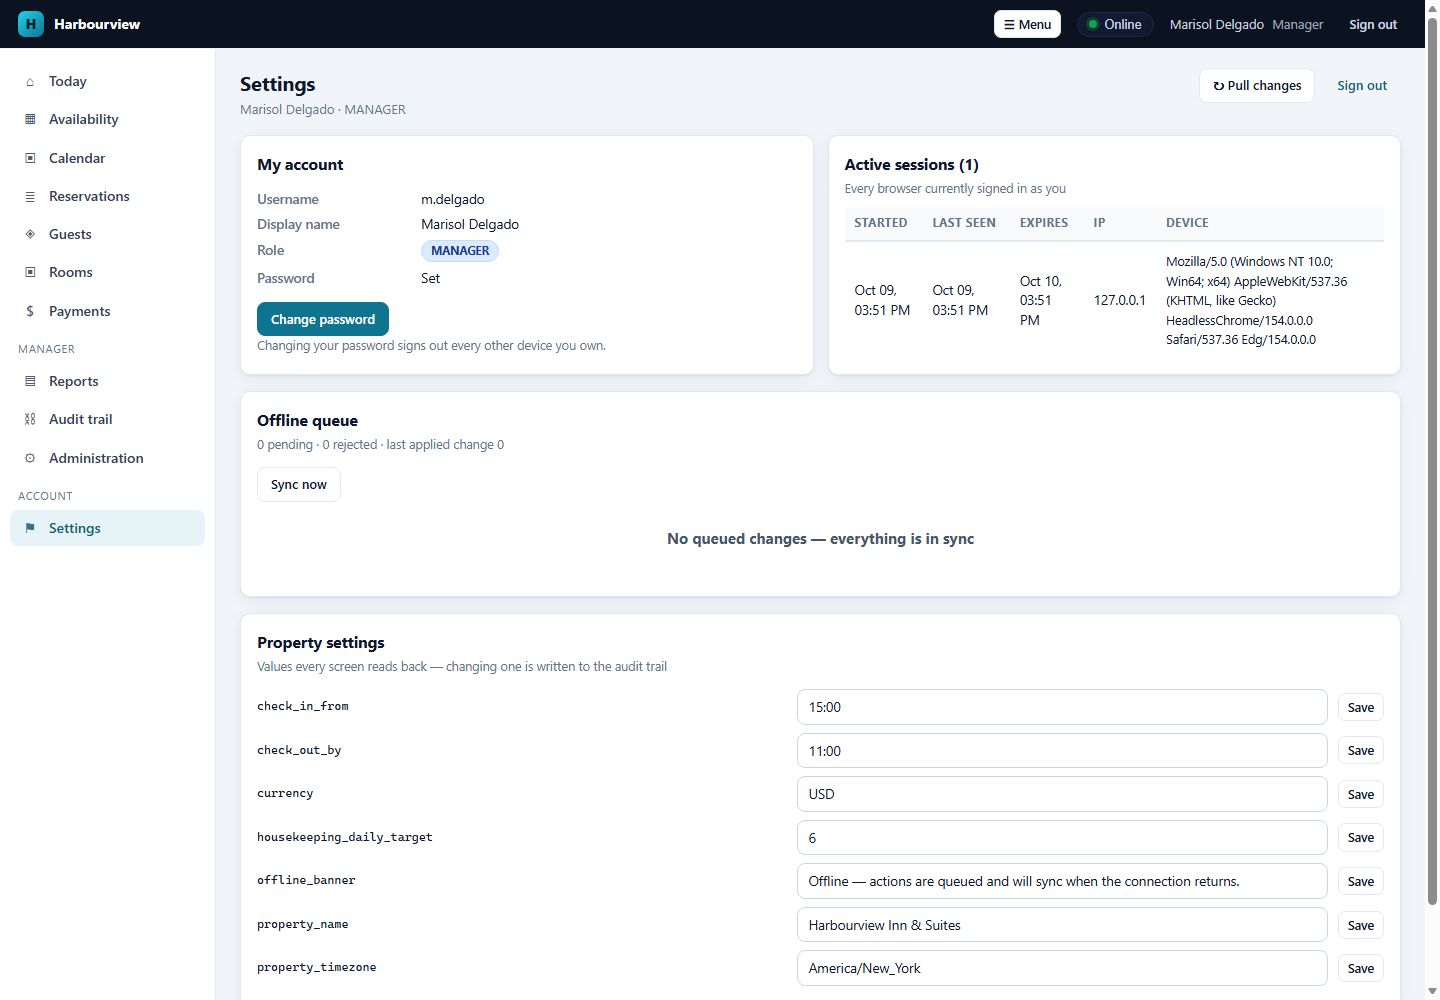Select Settings in the Account section

107,528
